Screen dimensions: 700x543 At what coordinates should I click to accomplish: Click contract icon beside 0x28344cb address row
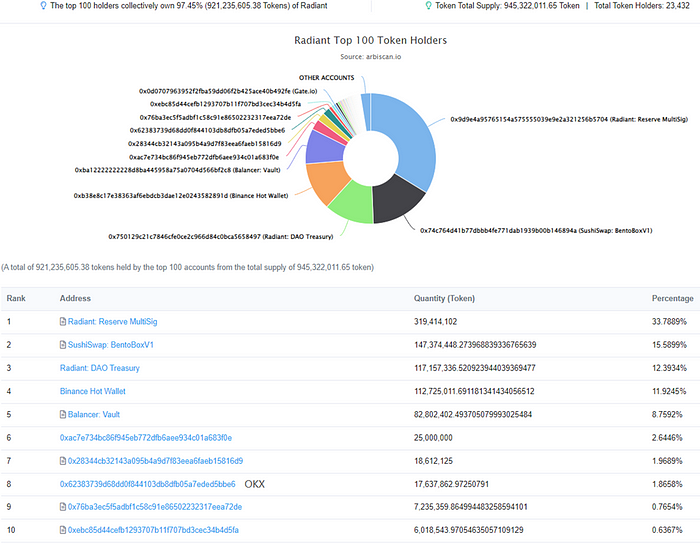click(x=63, y=461)
